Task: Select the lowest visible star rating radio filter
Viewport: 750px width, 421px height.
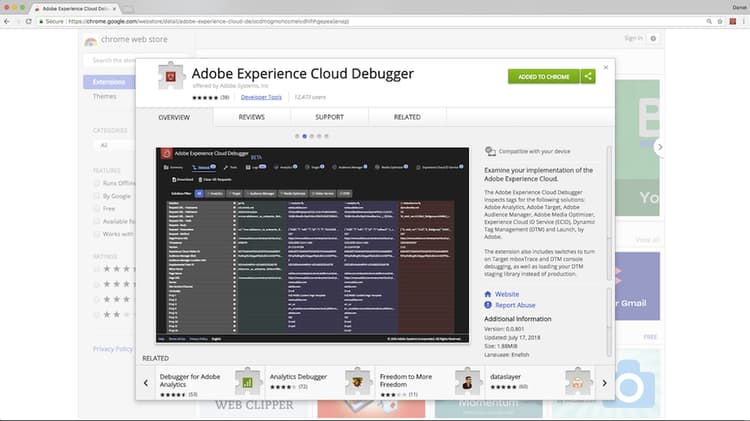Action: tap(97, 315)
